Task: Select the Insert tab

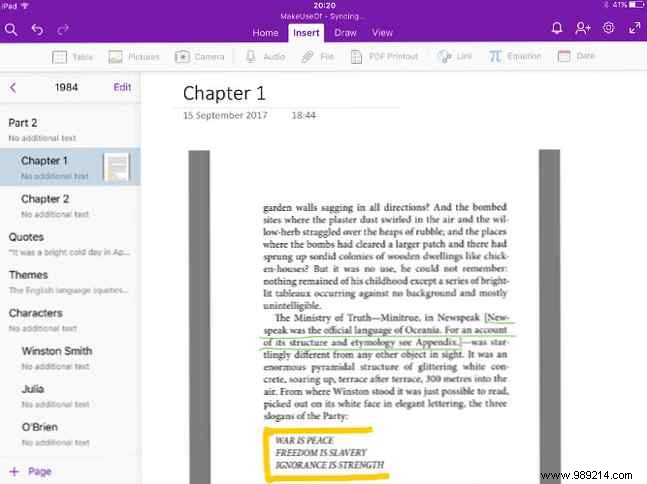Action: point(306,33)
